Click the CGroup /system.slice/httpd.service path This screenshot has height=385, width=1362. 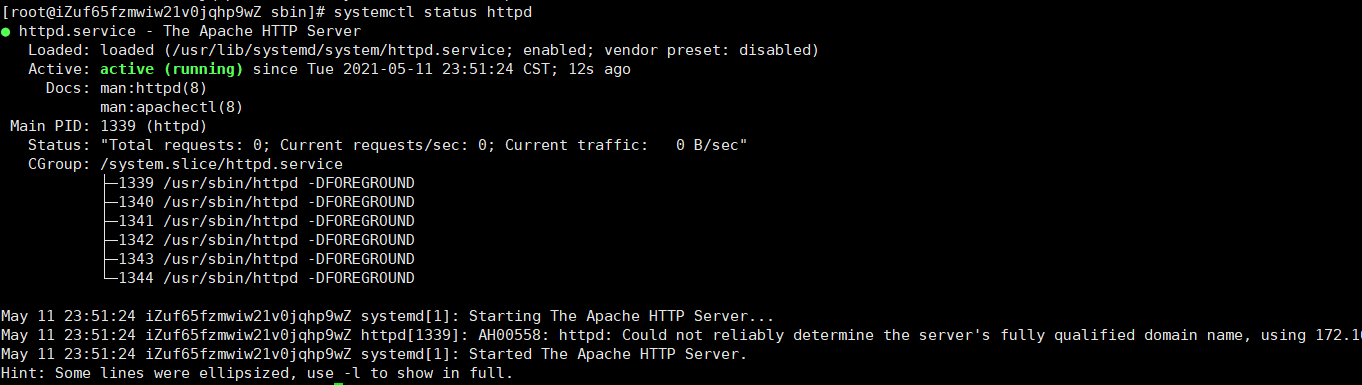click(x=221, y=164)
